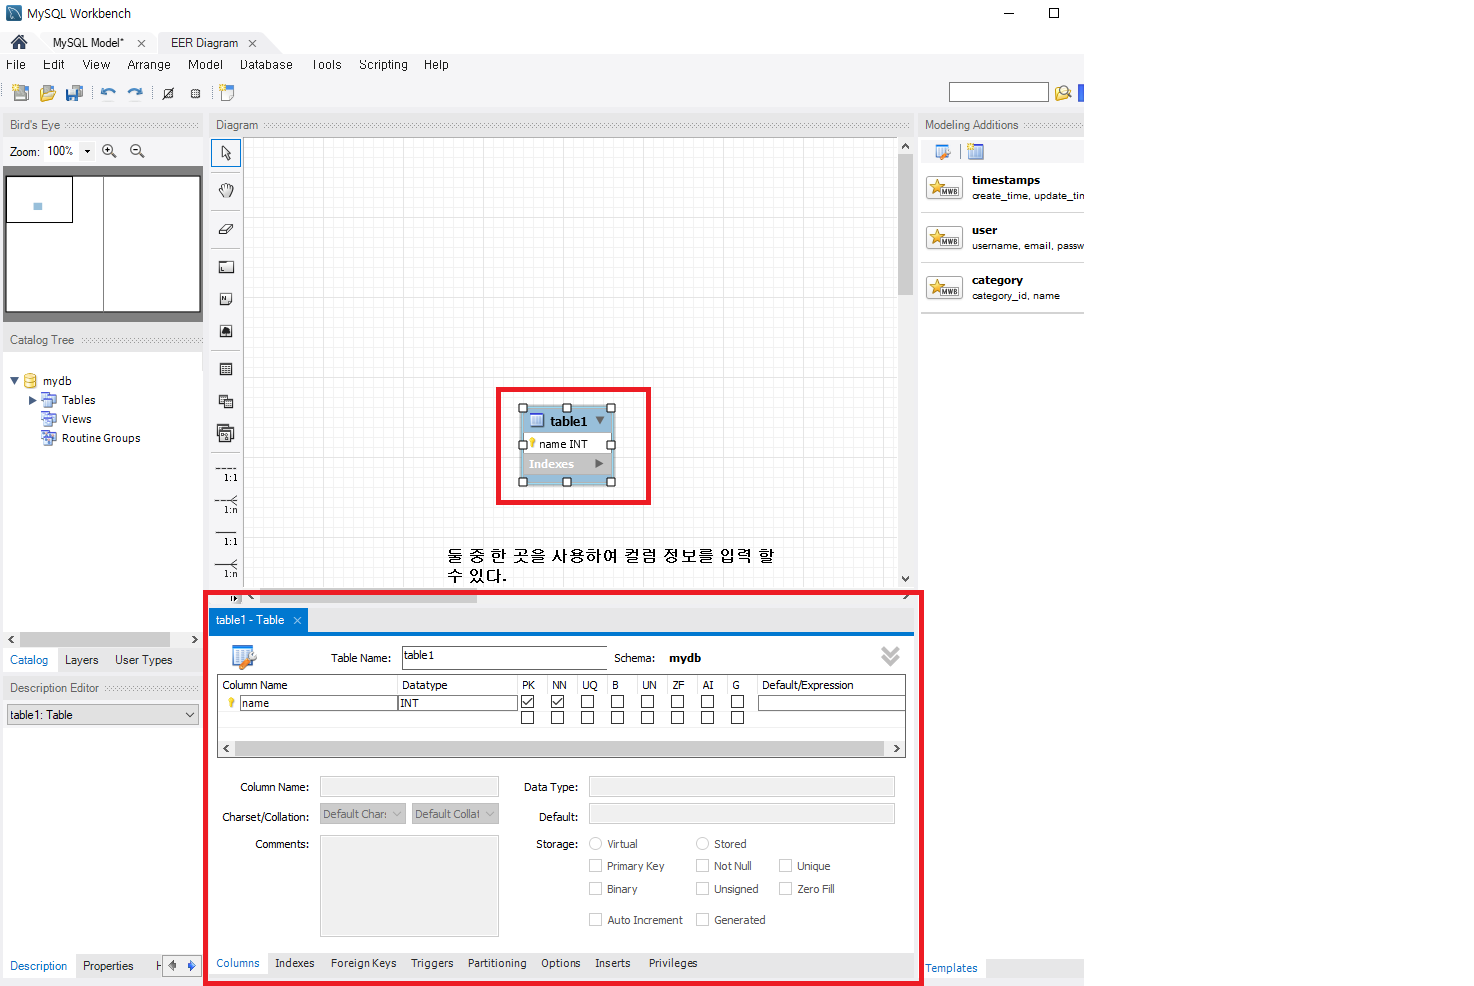The width and height of the screenshot is (1474, 986).
Task: Switch to the Indexes tab
Action: [x=295, y=963]
